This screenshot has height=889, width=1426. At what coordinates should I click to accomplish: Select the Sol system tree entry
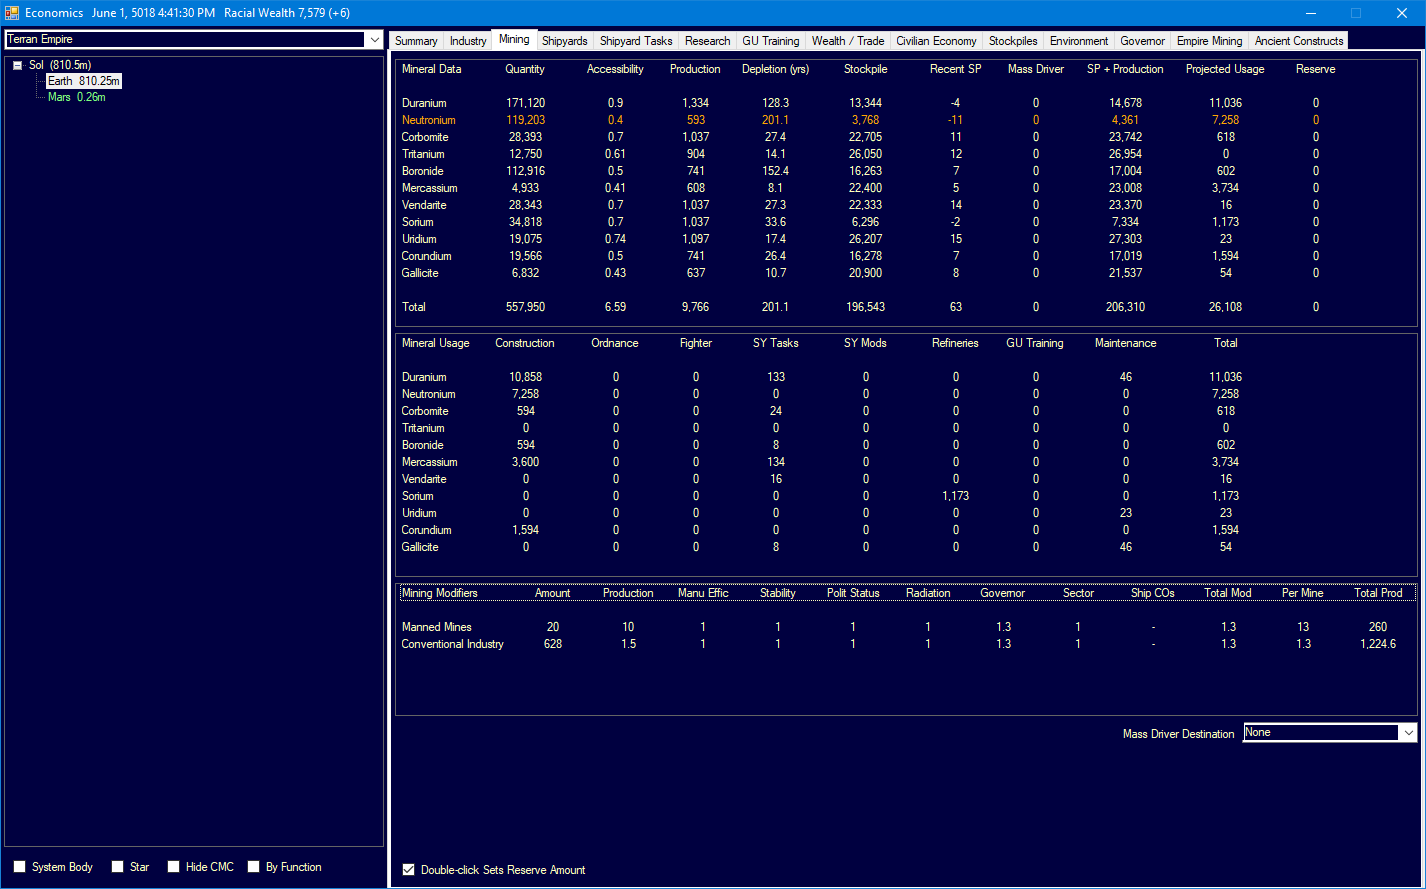[60, 65]
